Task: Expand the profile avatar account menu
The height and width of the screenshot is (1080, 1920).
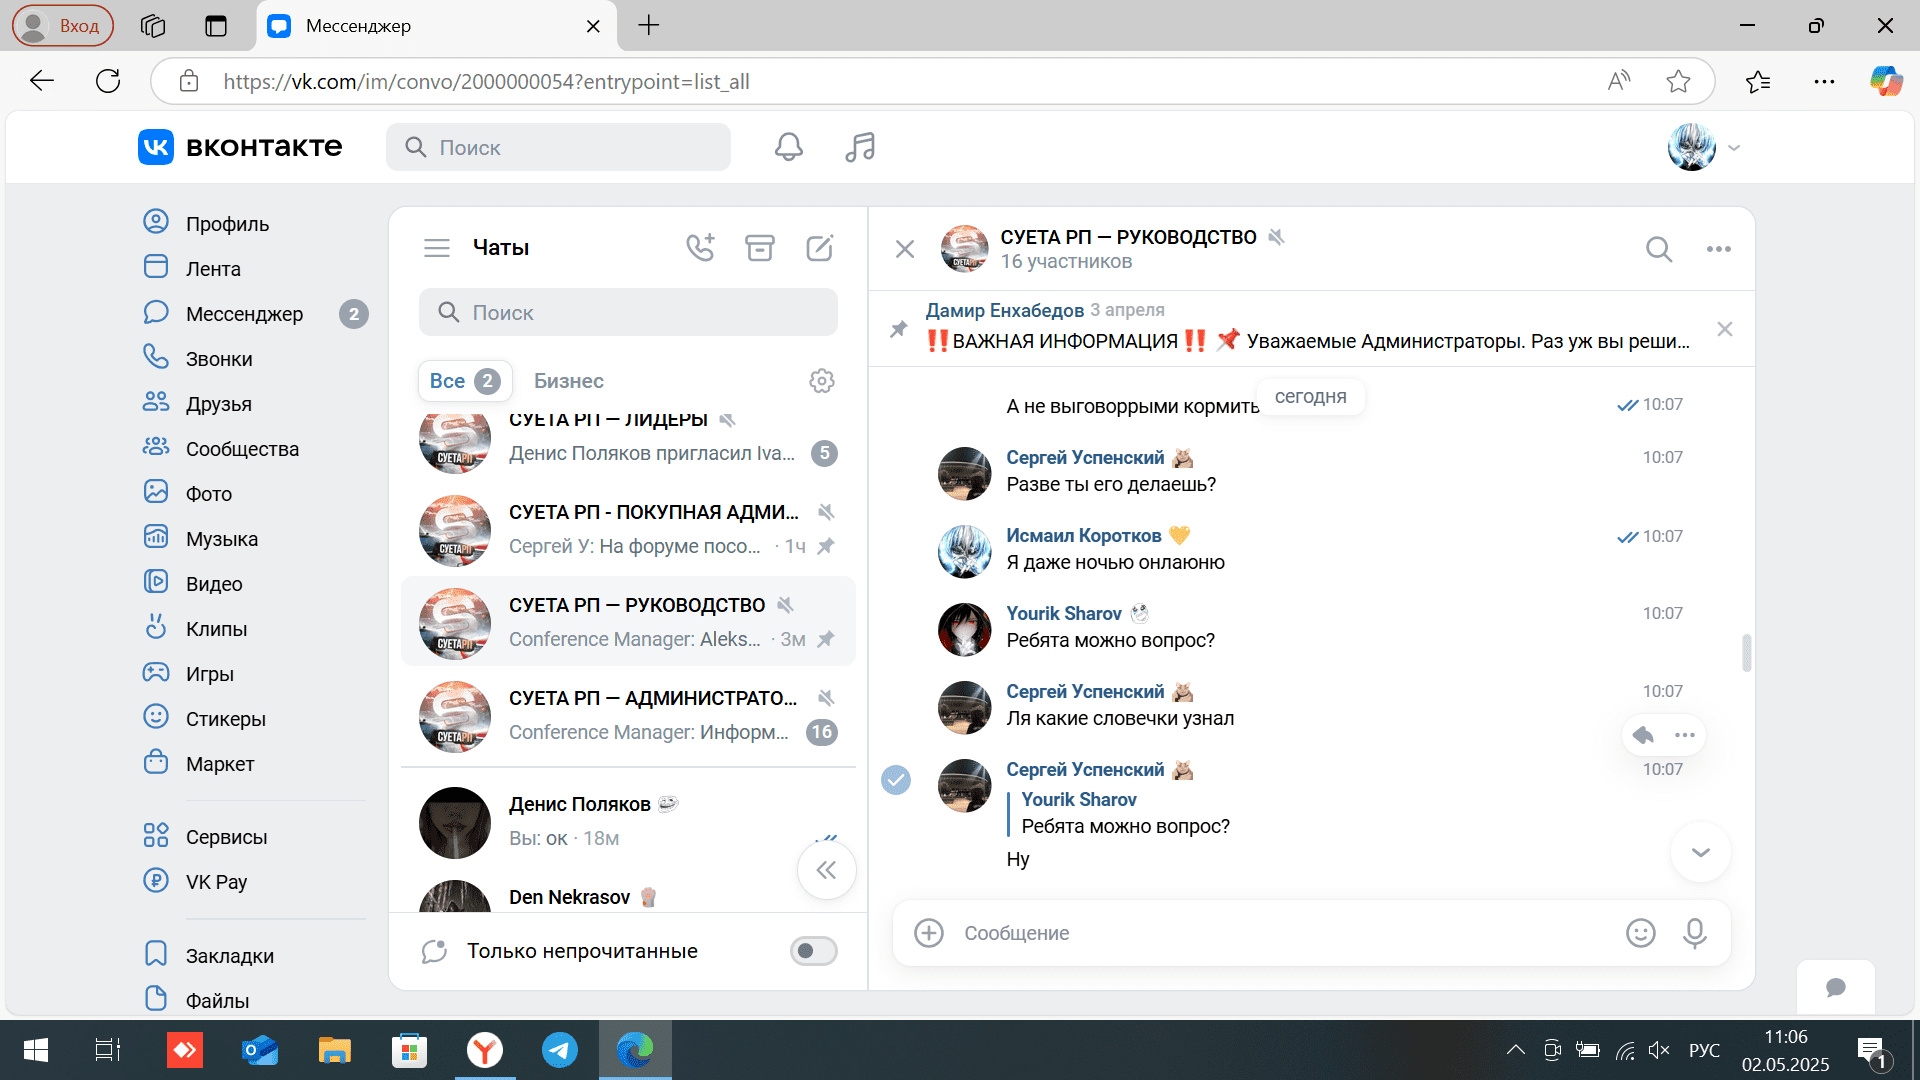Action: (x=1705, y=147)
